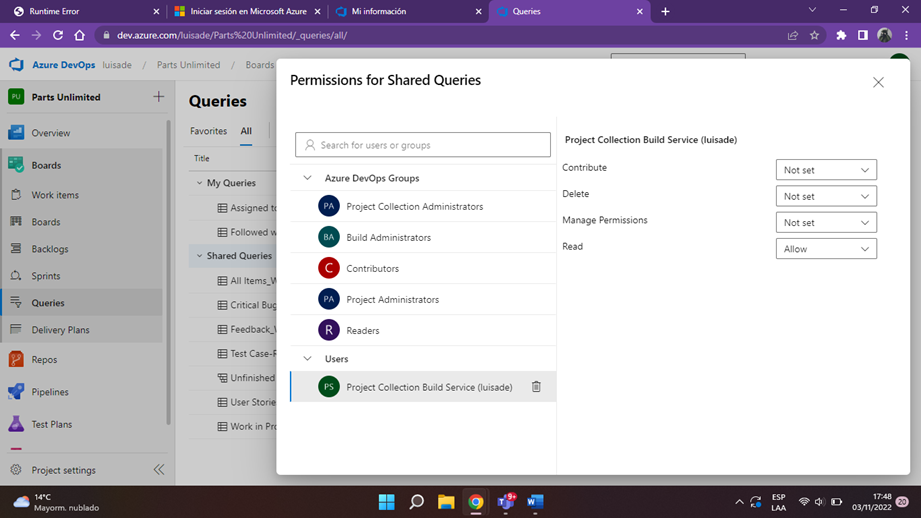Click the address bar URL
The image size is (921, 518).
coord(232,35)
